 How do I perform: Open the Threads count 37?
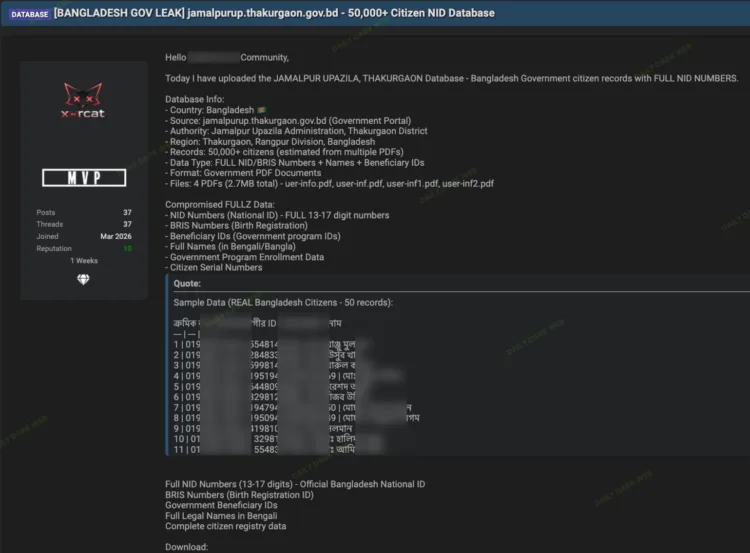tap(127, 224)
